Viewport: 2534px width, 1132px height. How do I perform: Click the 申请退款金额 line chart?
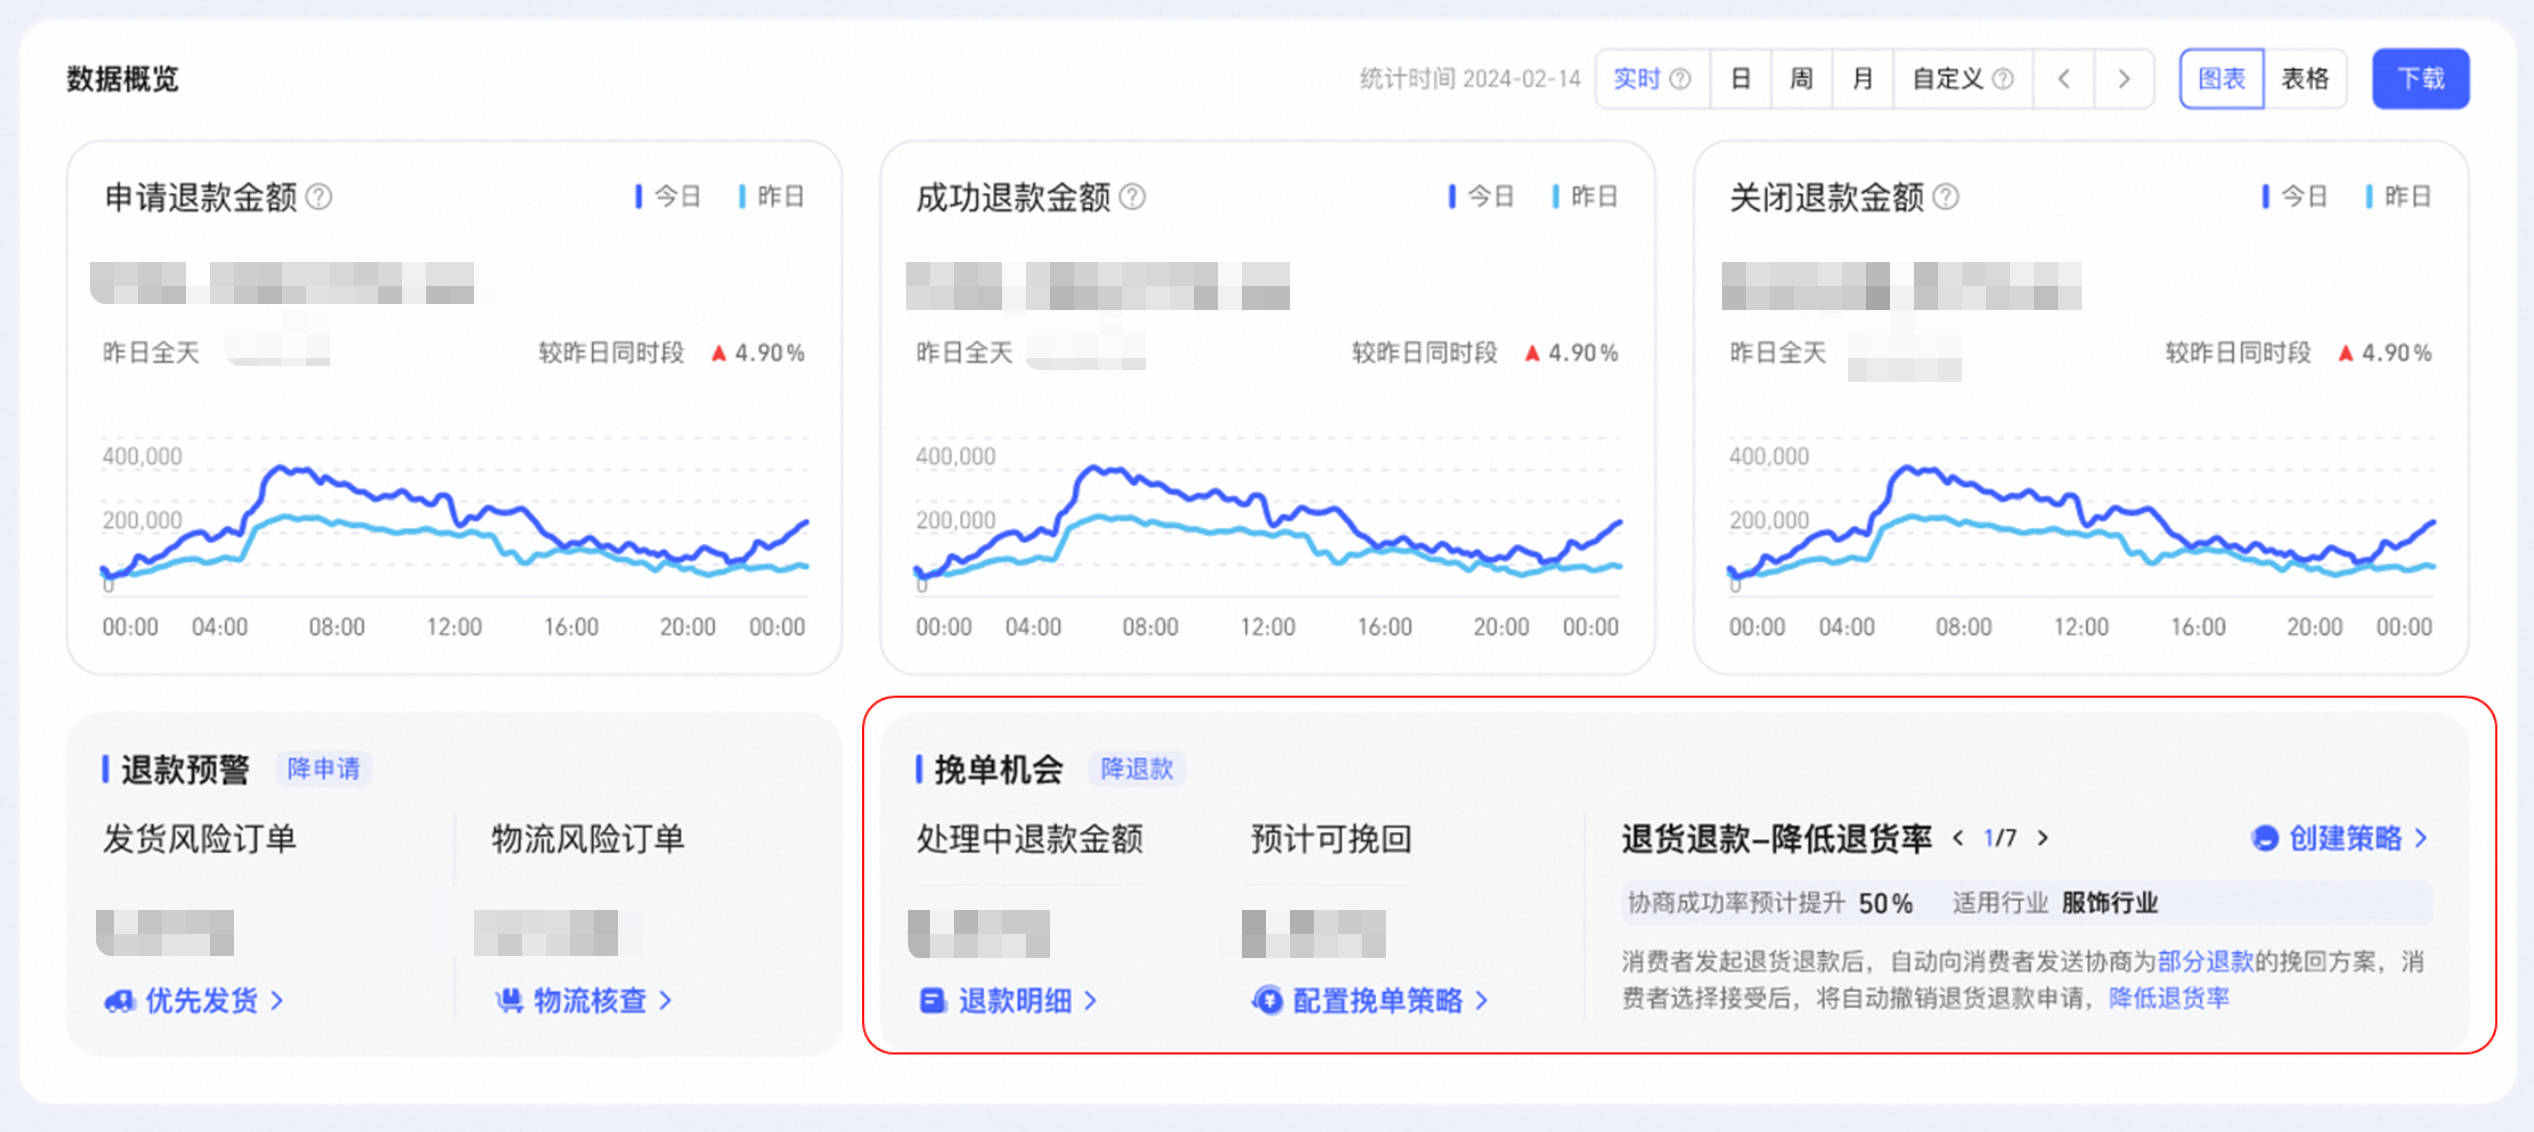(454, 520)
